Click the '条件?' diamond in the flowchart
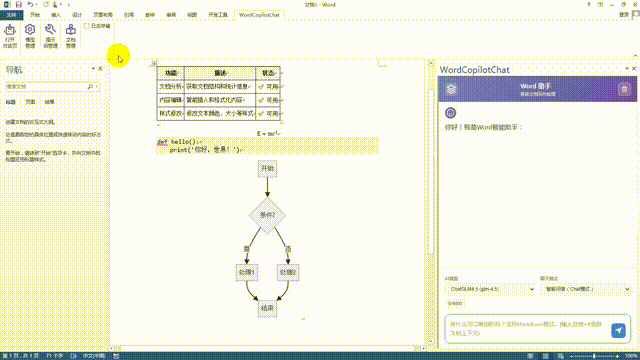This screenshot has height=360, width=640. pos(267,215)
